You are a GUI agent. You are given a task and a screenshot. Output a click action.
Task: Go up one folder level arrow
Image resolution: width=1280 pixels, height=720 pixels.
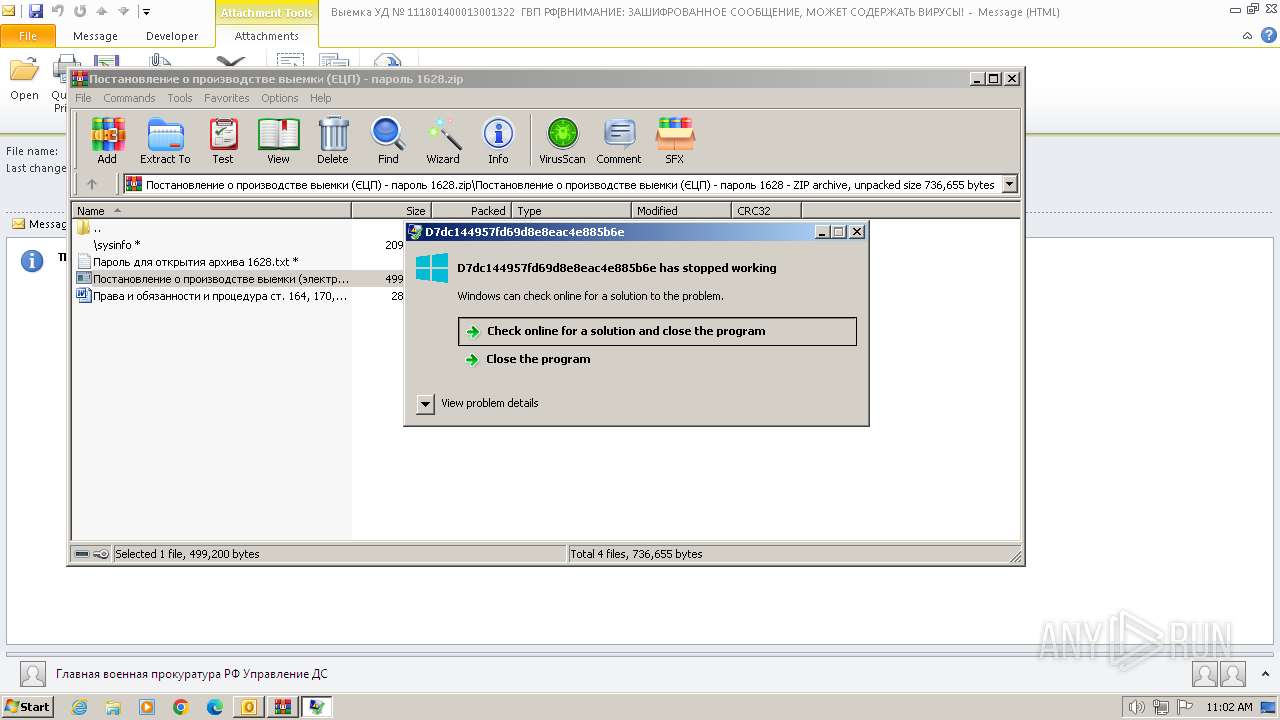click(x=92, y=184)
